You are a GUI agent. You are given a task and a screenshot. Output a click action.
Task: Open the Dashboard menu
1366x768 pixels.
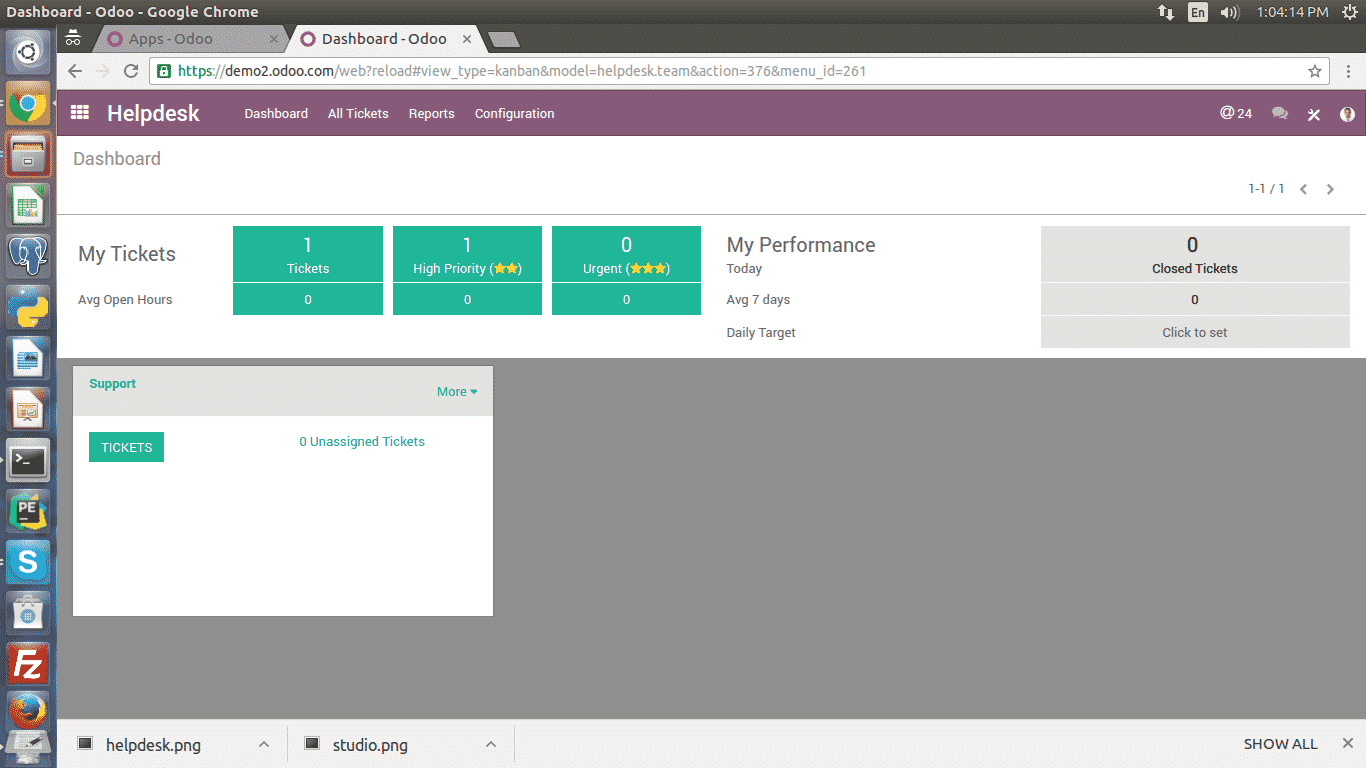coord(276,114)
